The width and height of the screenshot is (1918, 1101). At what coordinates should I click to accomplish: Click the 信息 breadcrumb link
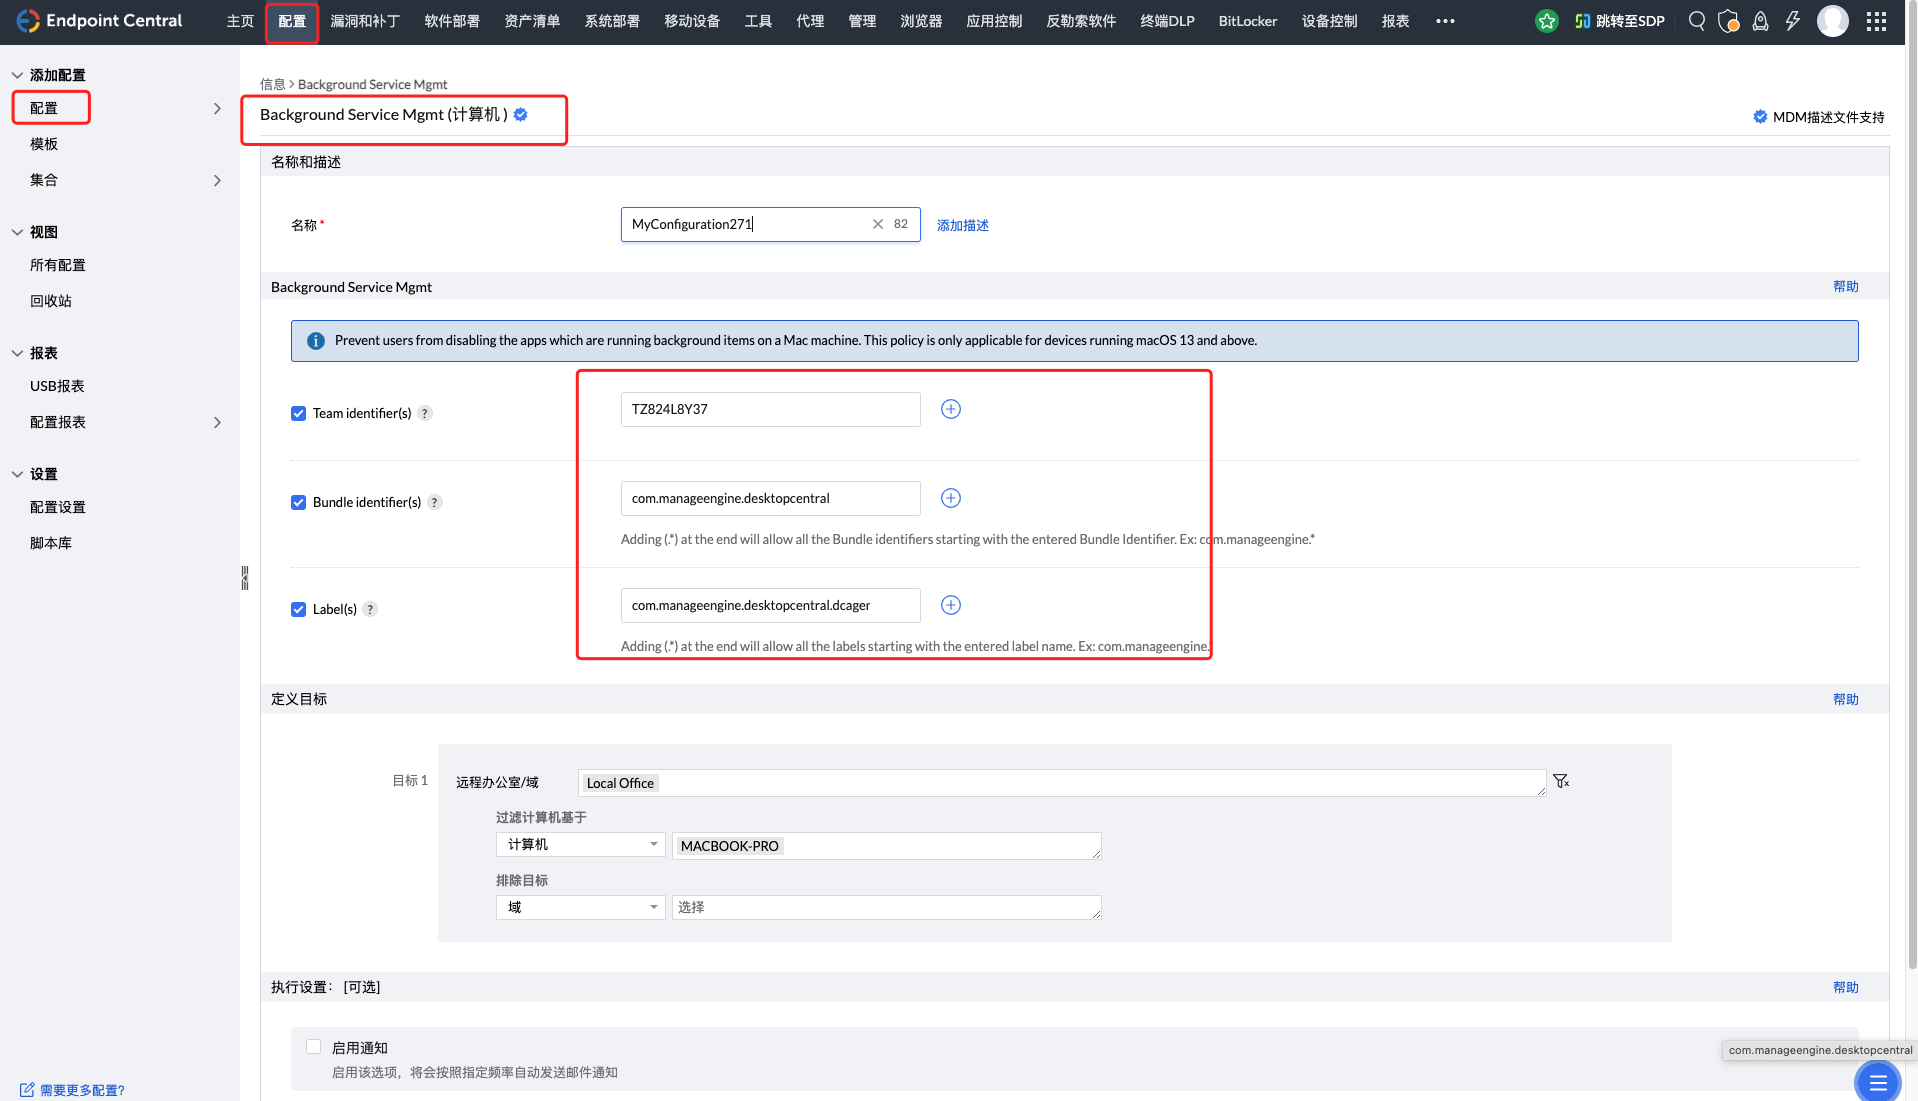tap(272, 84)
